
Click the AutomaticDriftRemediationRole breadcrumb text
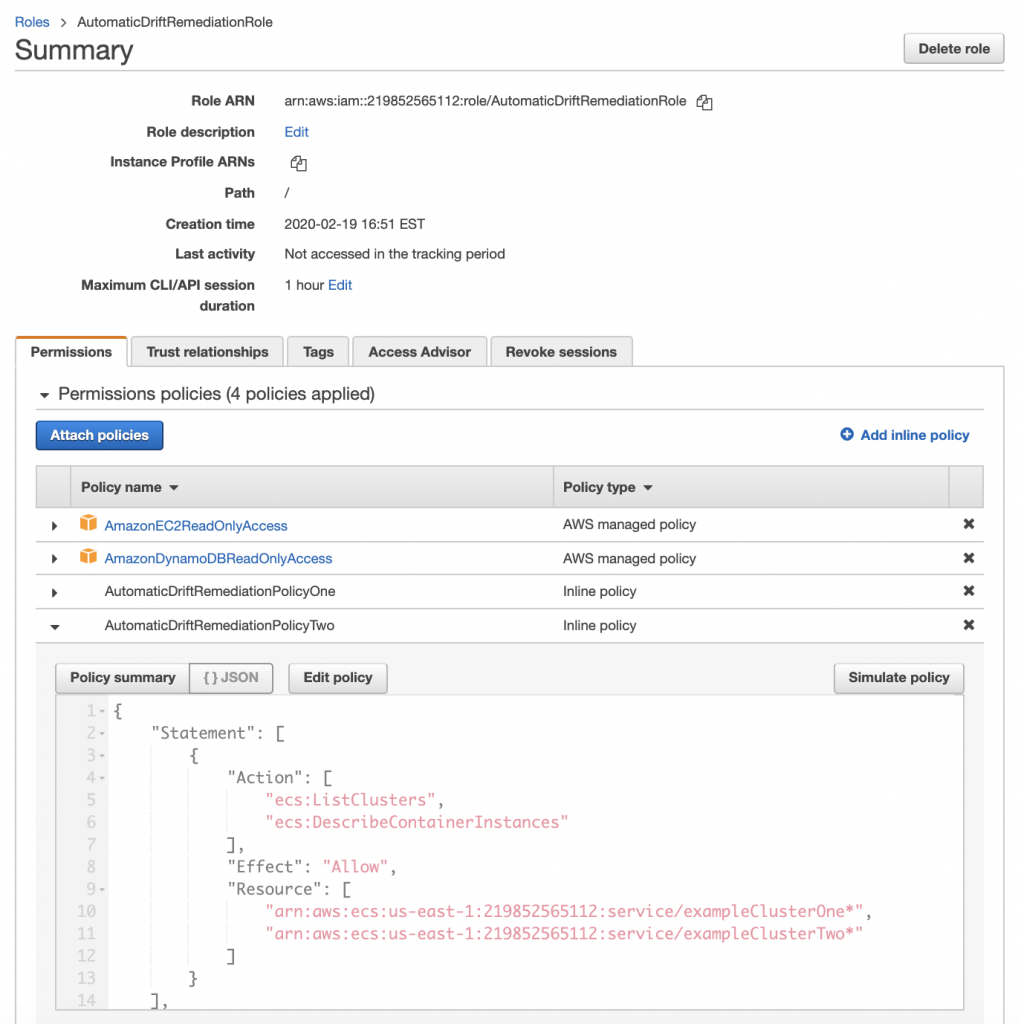tap(175, 22)
